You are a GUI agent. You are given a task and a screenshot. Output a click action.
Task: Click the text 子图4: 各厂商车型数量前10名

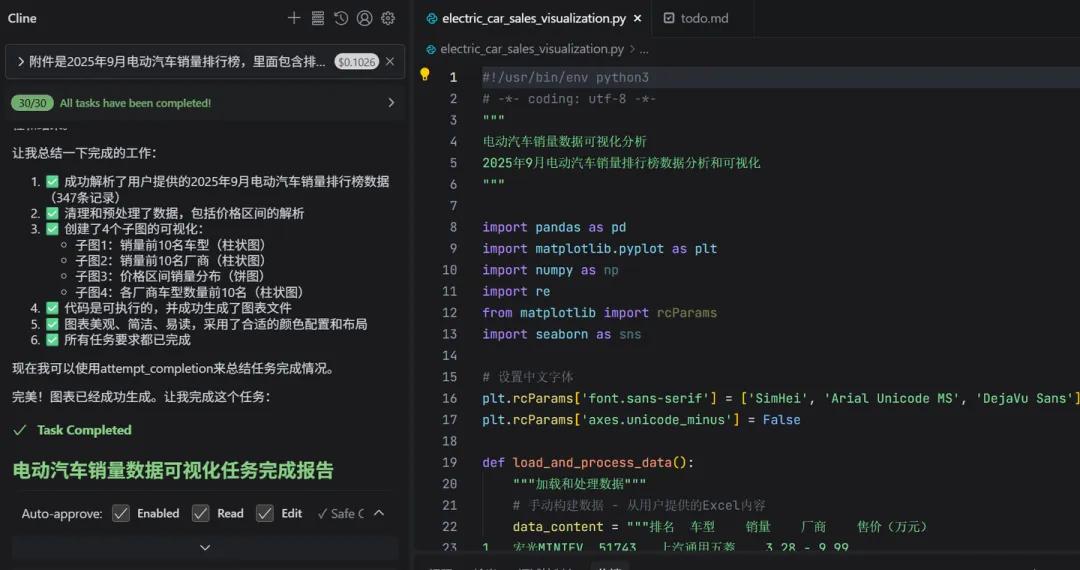[x=189, y=293]
